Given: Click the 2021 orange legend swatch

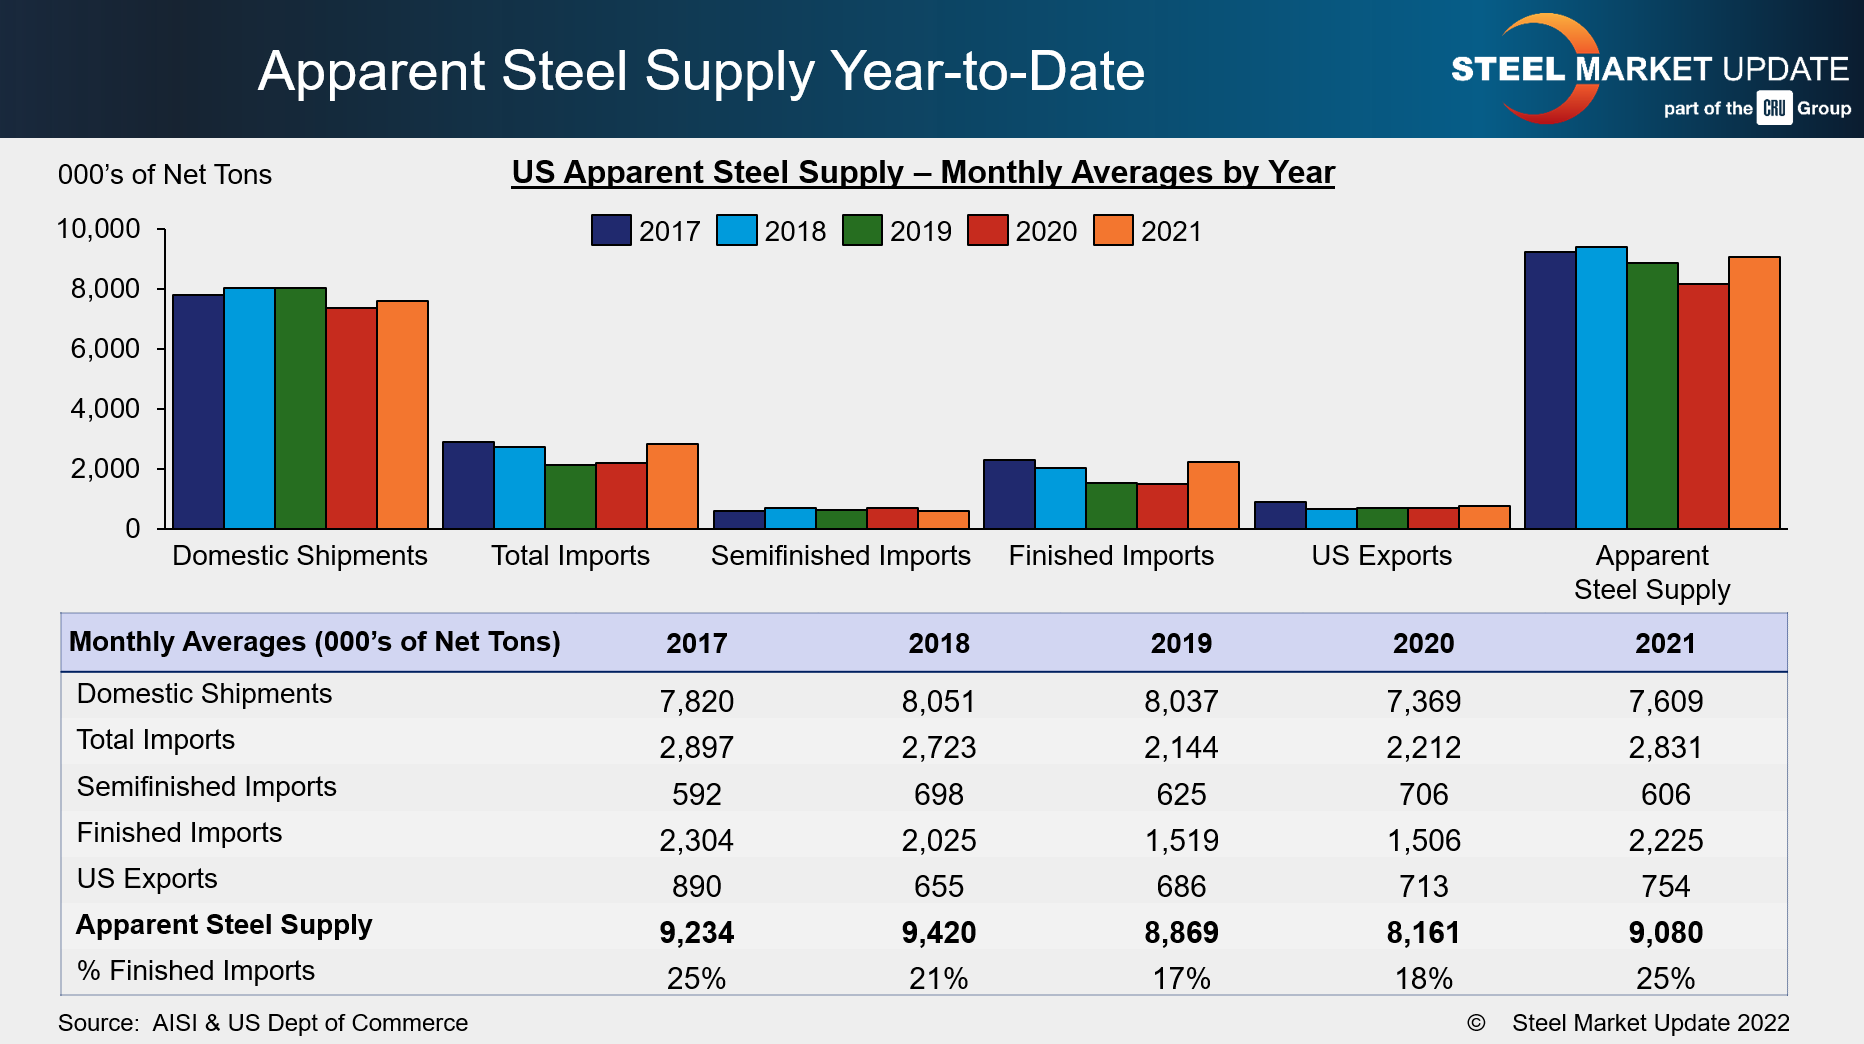Looking at the screenshot, I should coord(1113,230).
